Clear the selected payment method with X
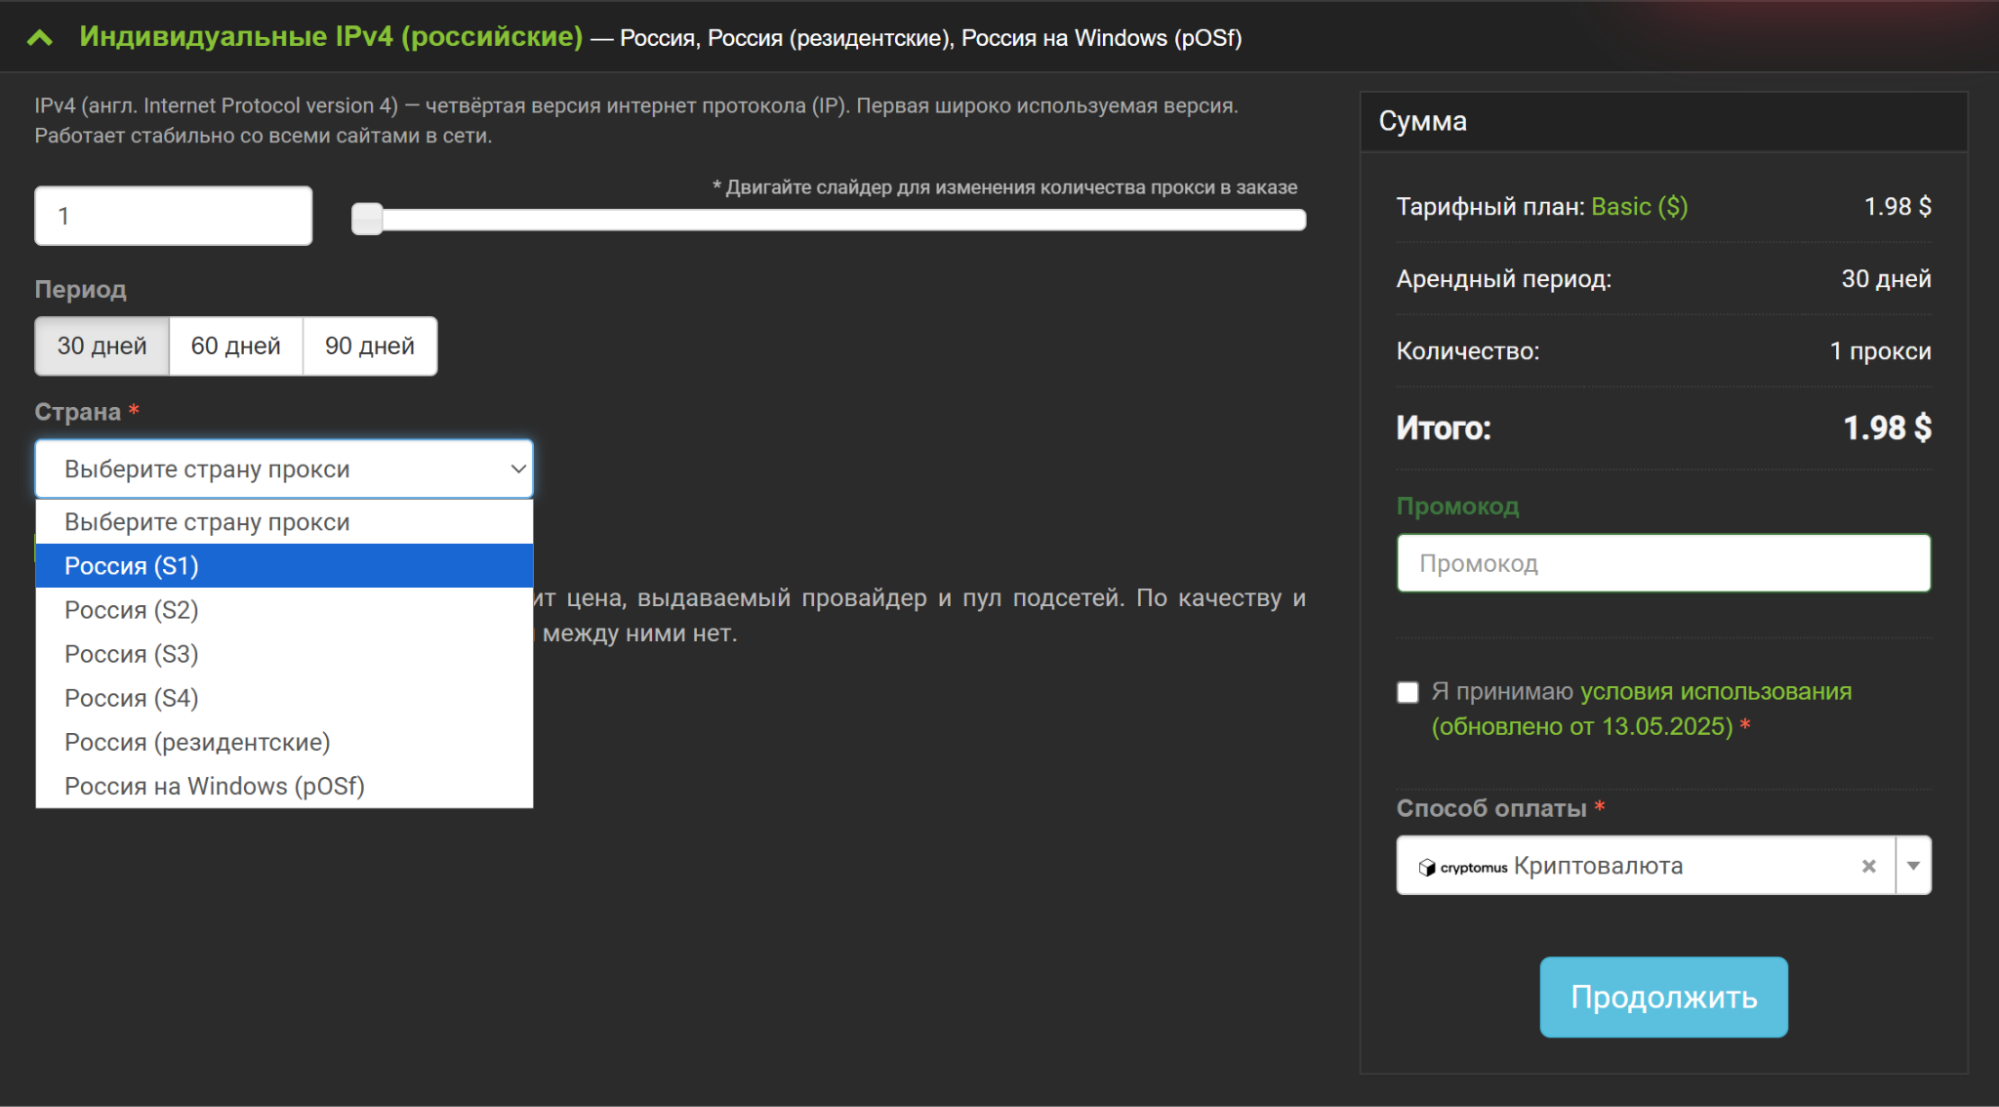 [1868, 866]
